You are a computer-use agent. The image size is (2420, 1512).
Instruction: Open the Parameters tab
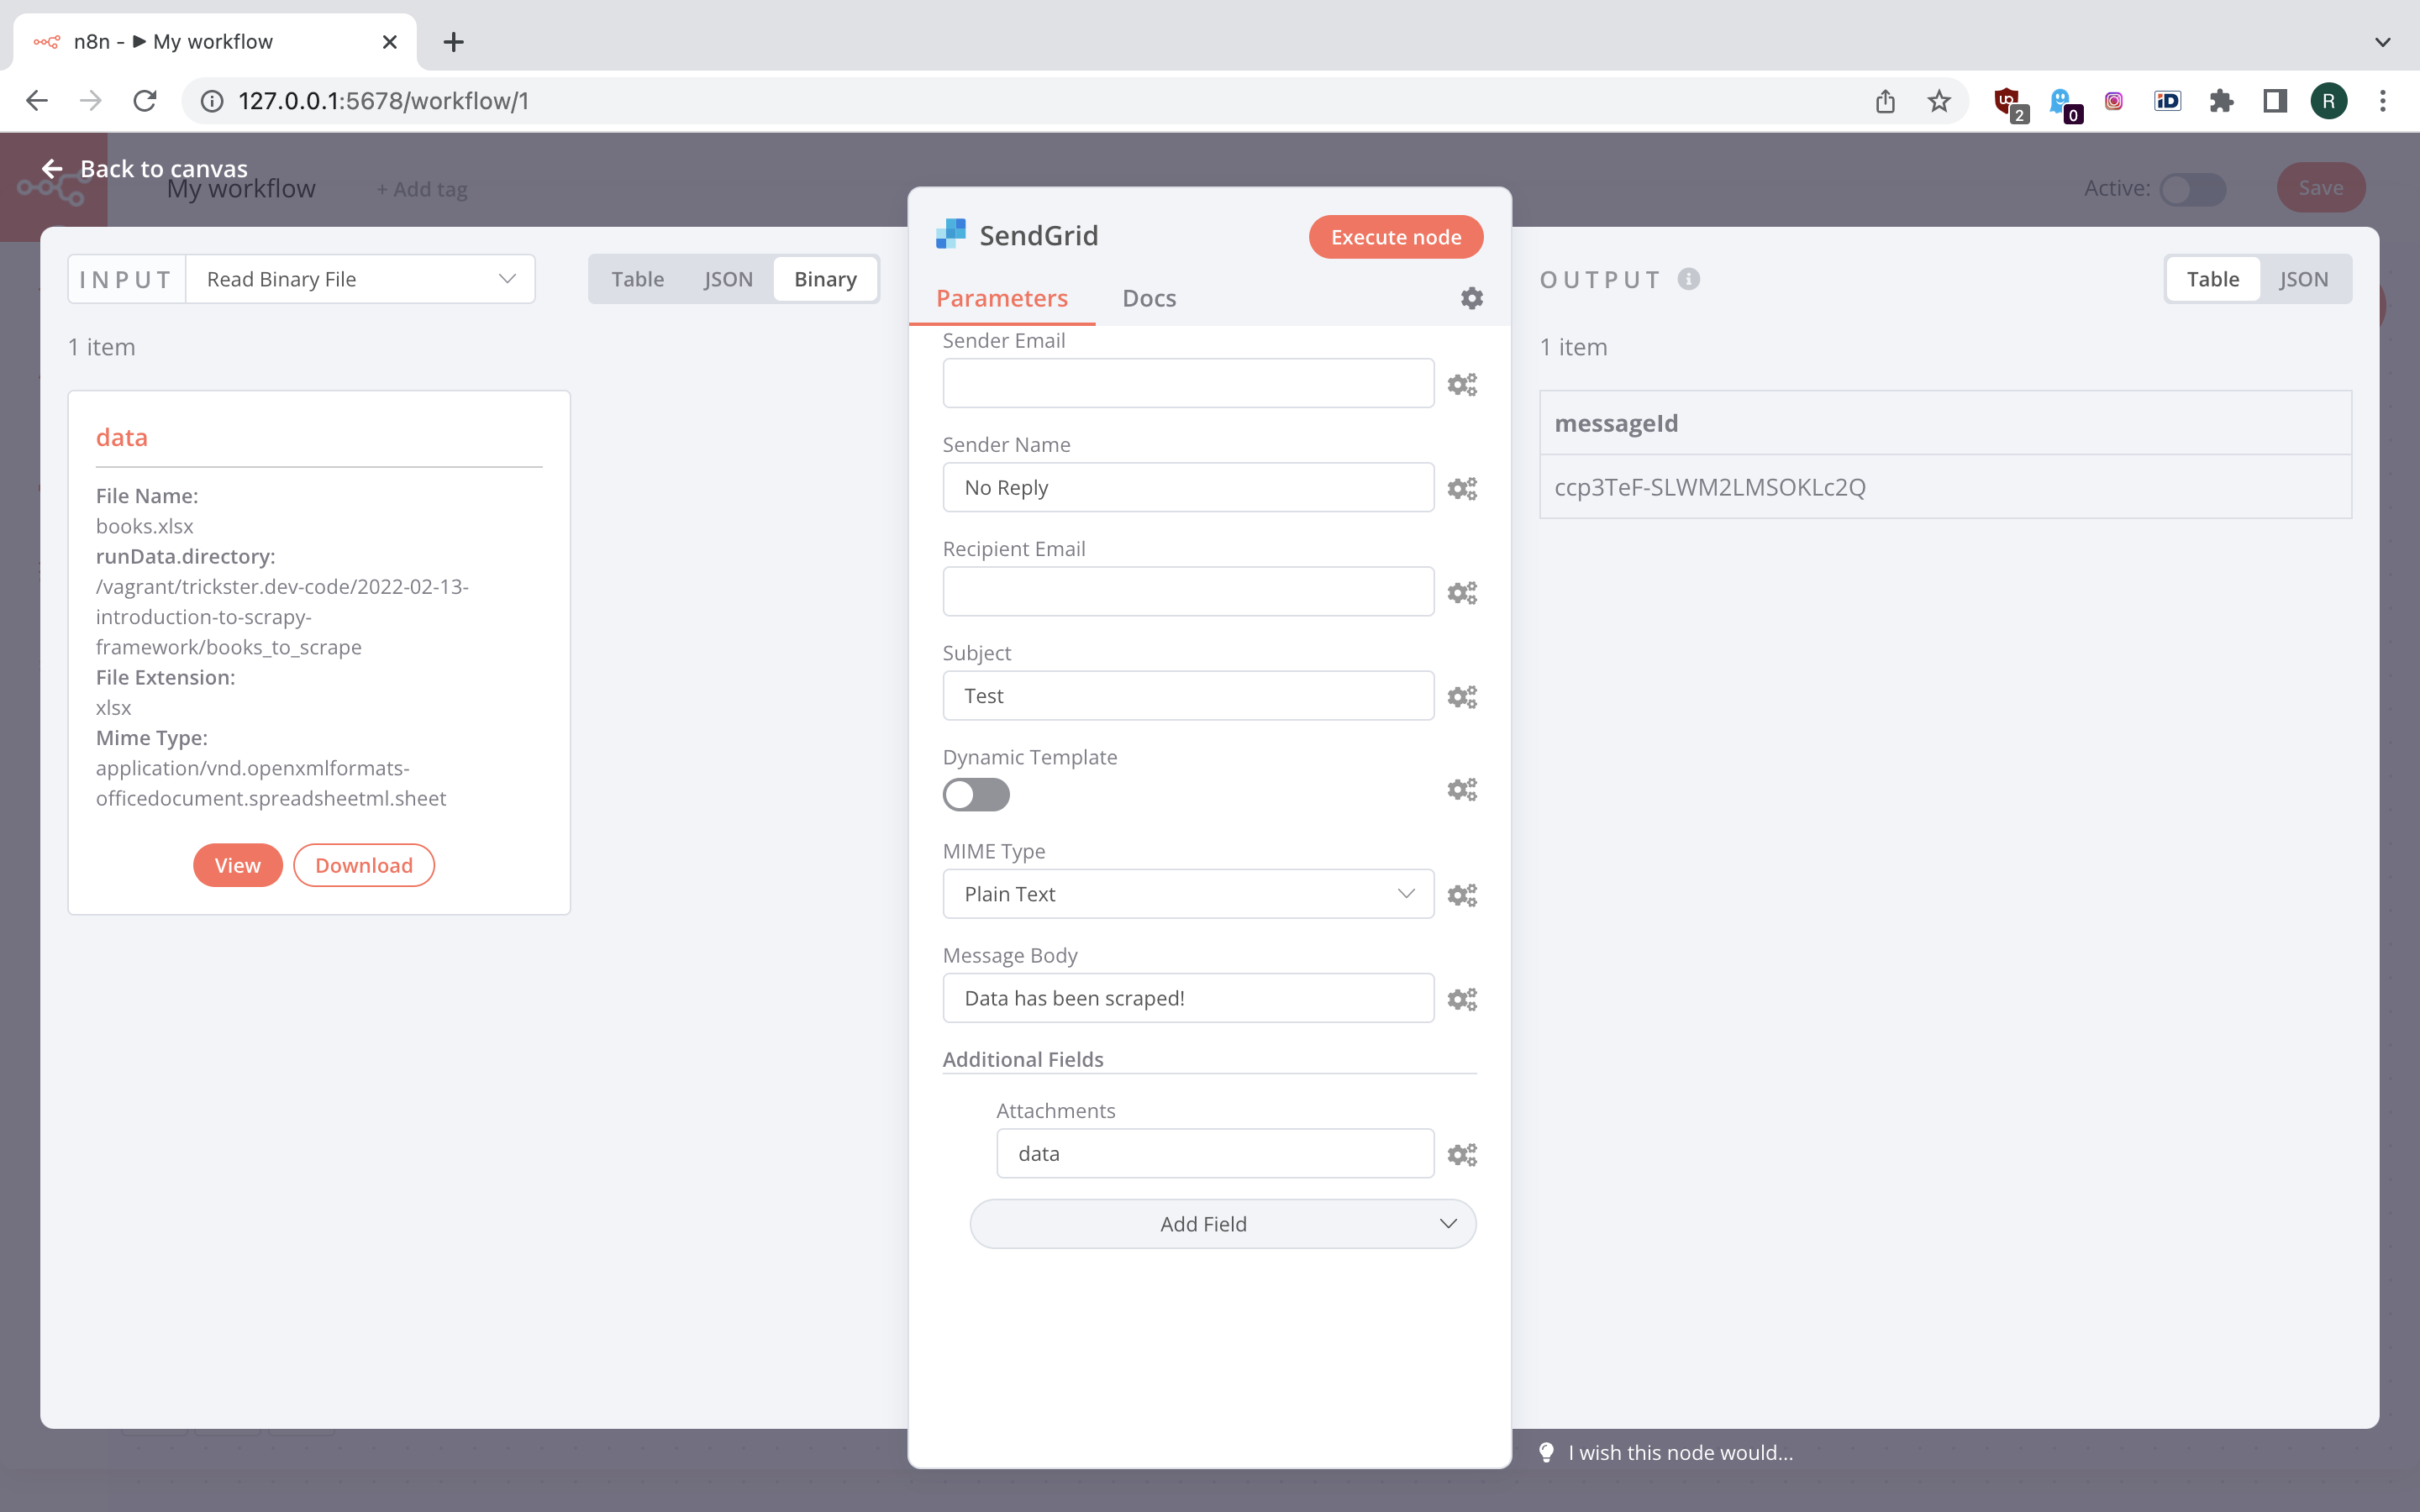point(1001,298)
